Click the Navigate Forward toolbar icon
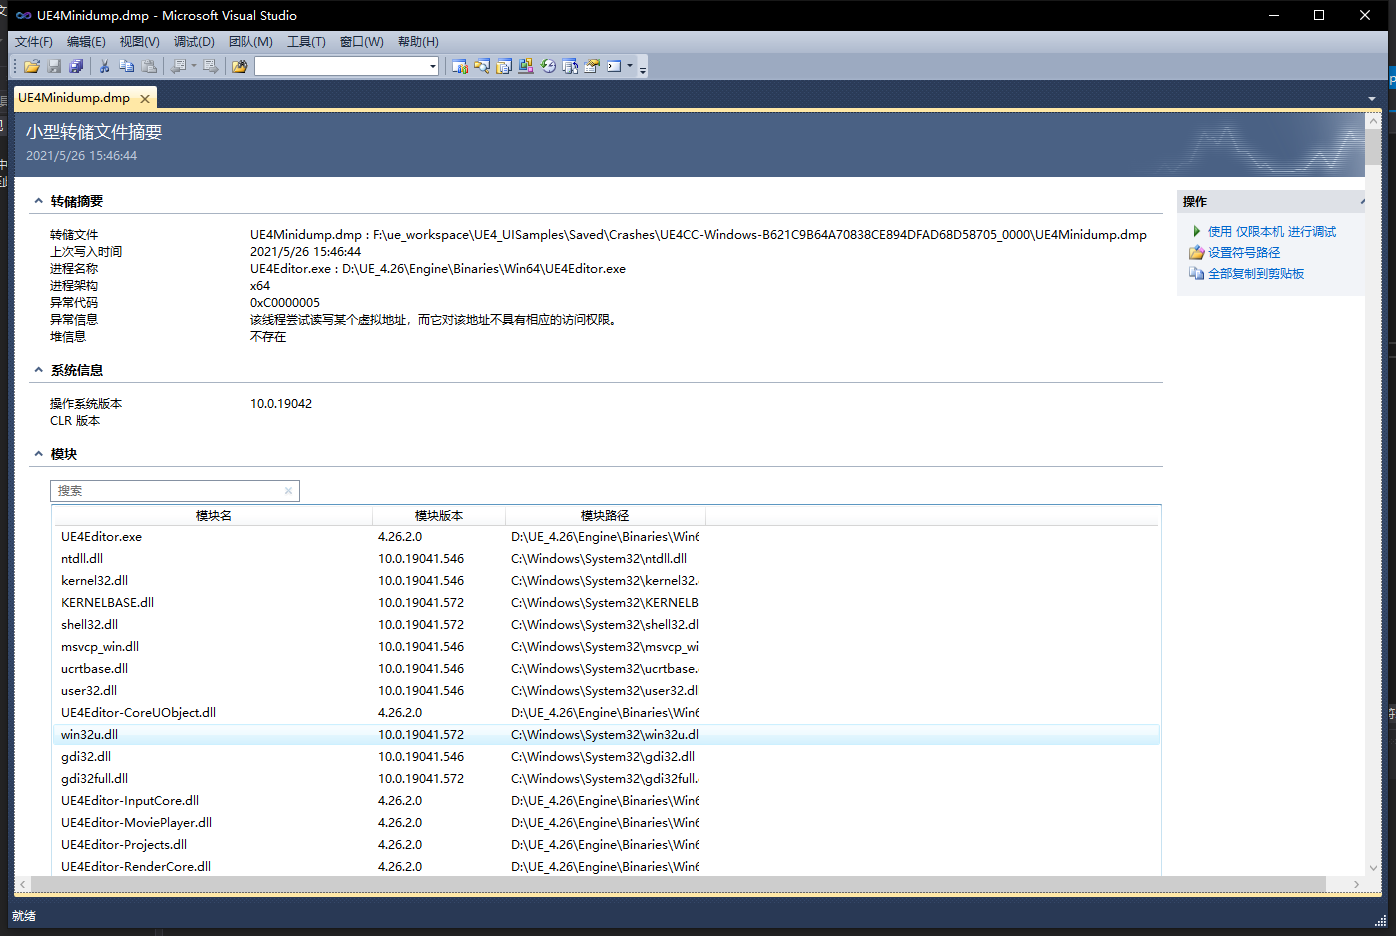The image size is (1396, 936). [210, 66]
